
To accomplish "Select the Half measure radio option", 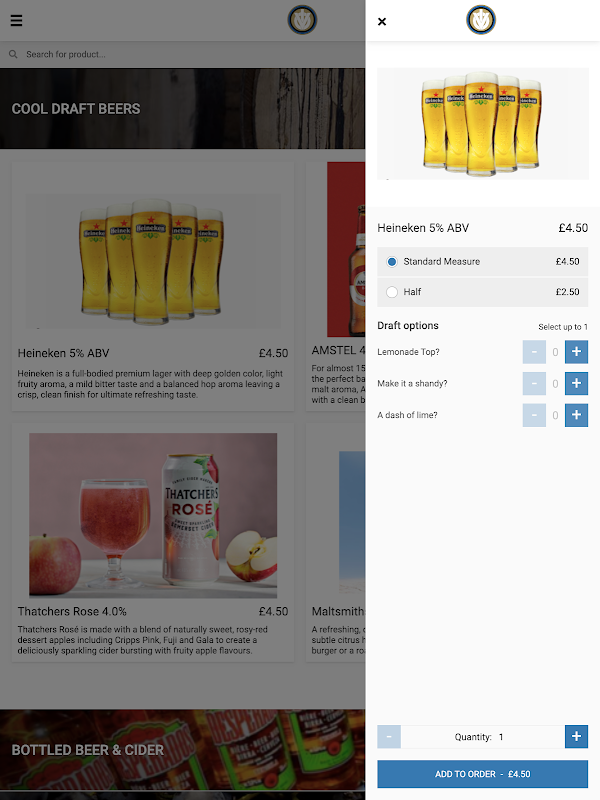I will pos(392,292).
